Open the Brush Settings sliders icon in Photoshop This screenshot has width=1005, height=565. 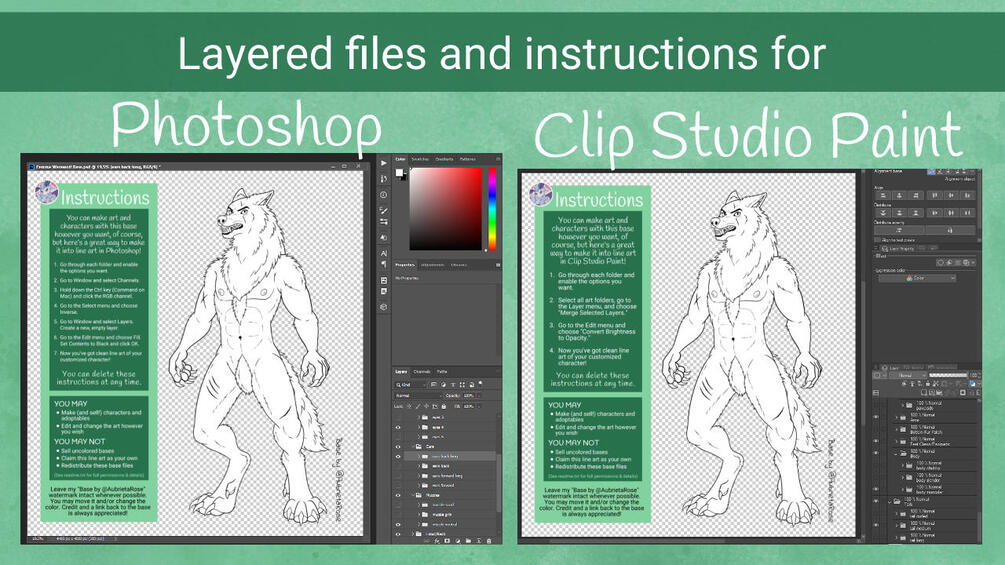(384, 222)
